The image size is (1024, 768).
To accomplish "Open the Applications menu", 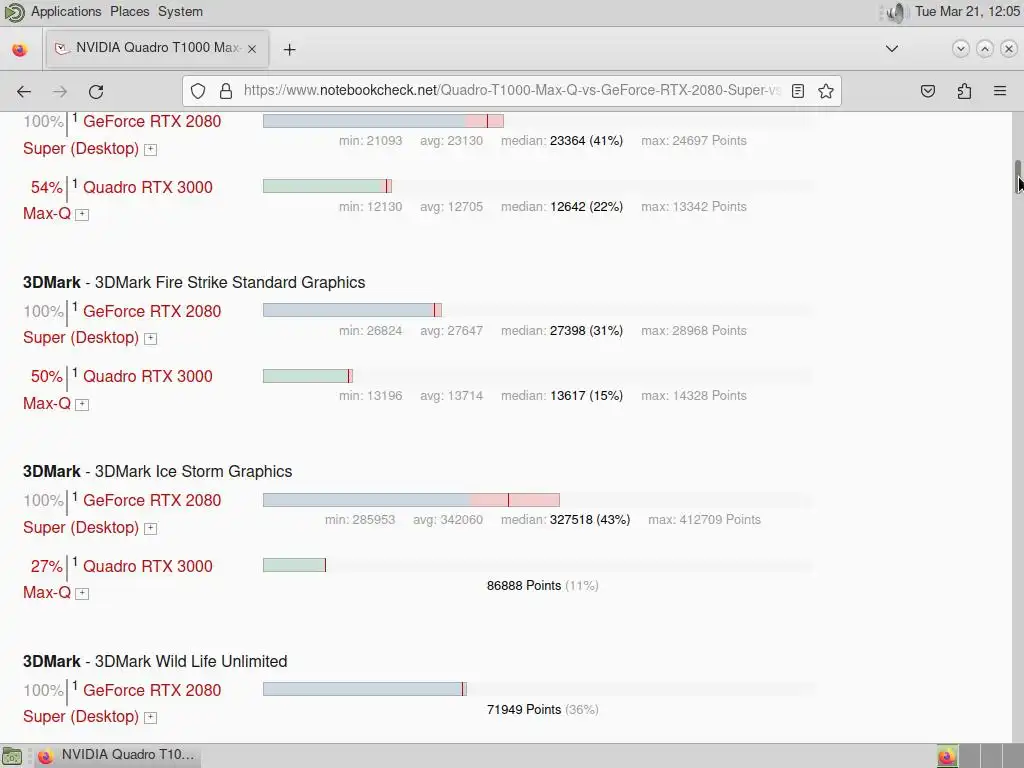I will point(66,11).
